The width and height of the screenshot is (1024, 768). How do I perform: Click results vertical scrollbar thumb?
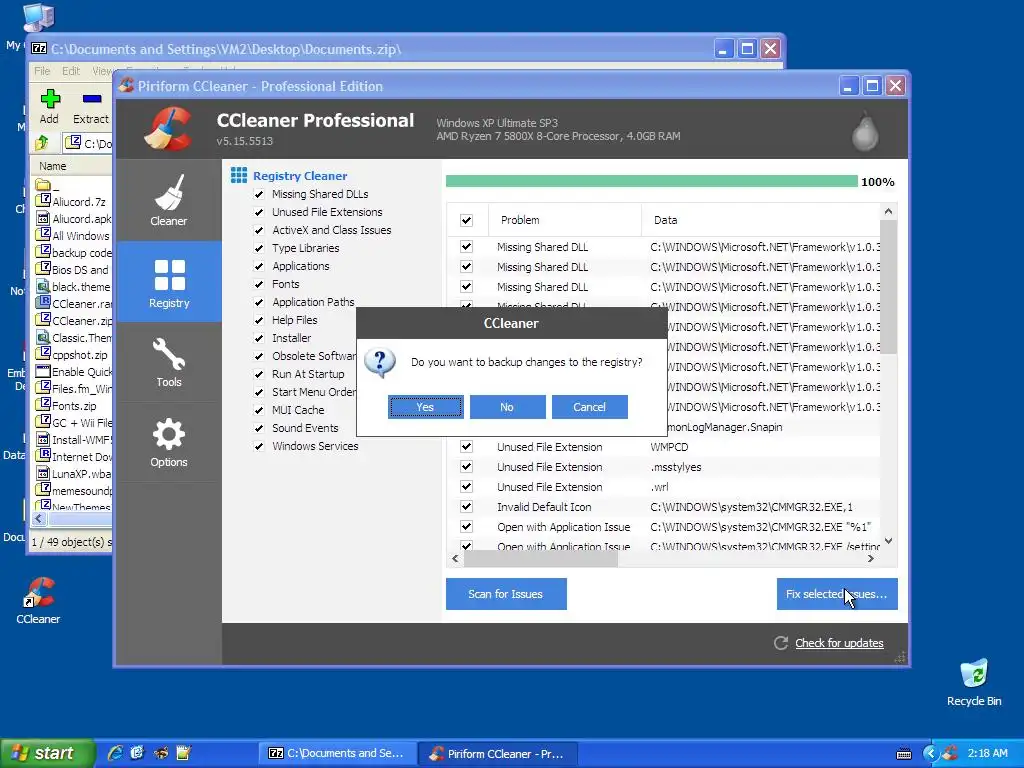888,287
